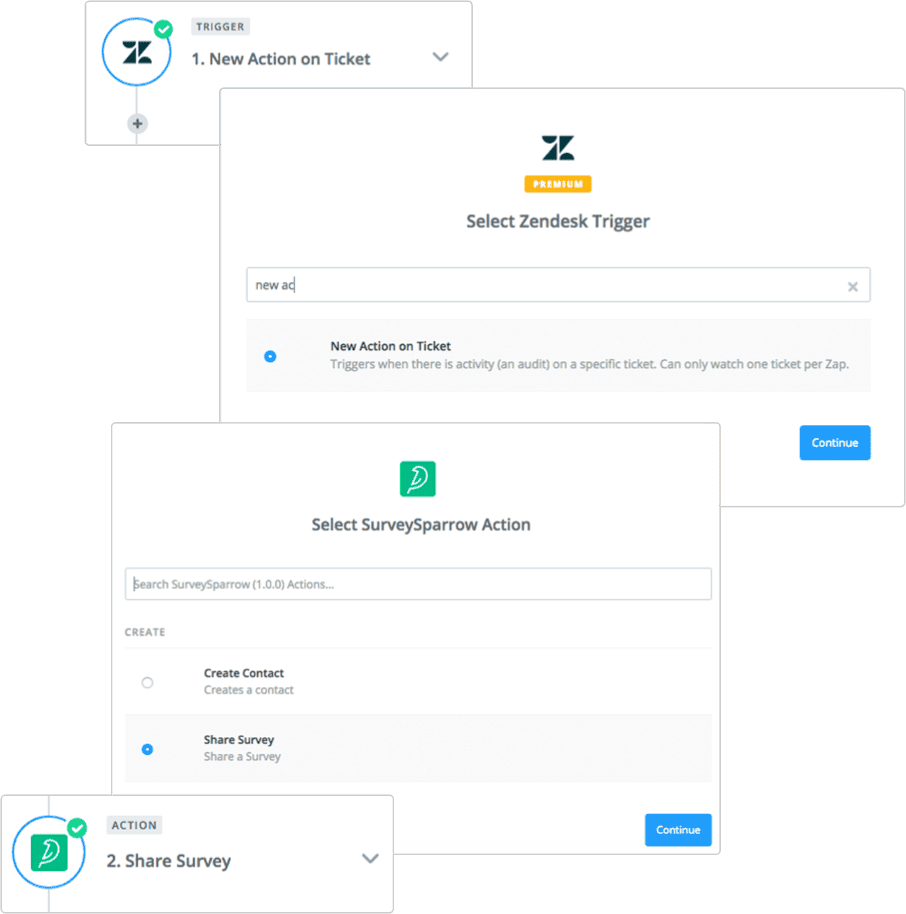Click the plus icon to add a step

pos(138,124)
